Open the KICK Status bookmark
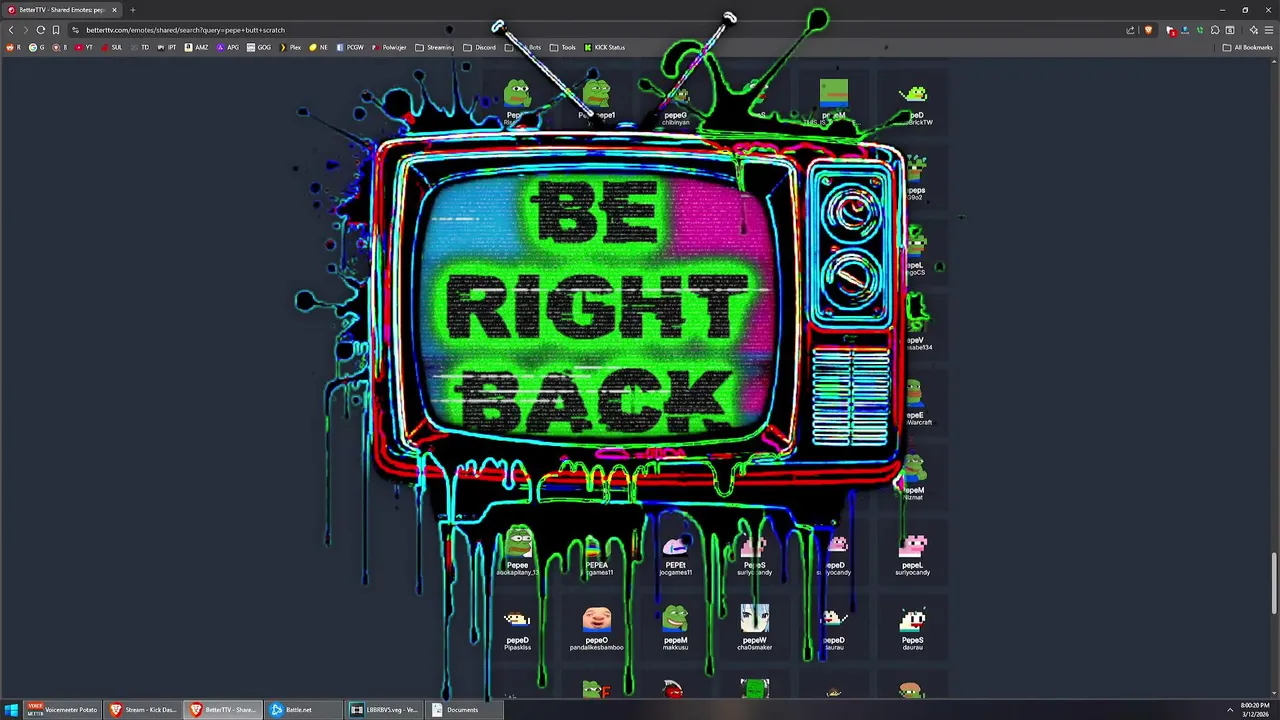Image resolution: width=1280 pixels, height=720 pixels. pos(604,47)
